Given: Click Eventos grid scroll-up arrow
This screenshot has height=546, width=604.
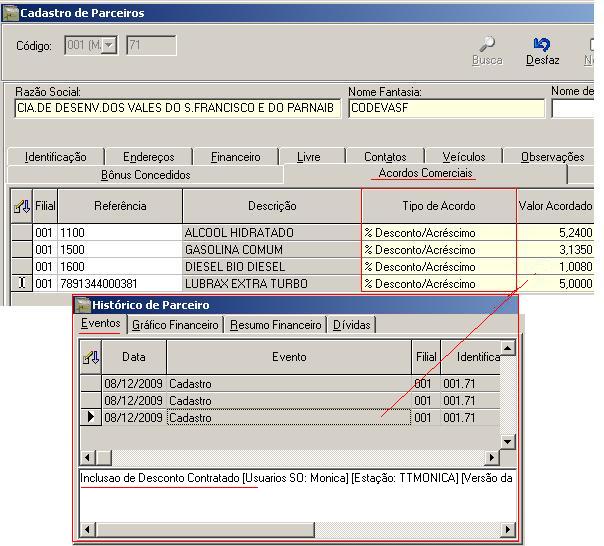Looking at the screenshot, I should [x=508, y=348].
